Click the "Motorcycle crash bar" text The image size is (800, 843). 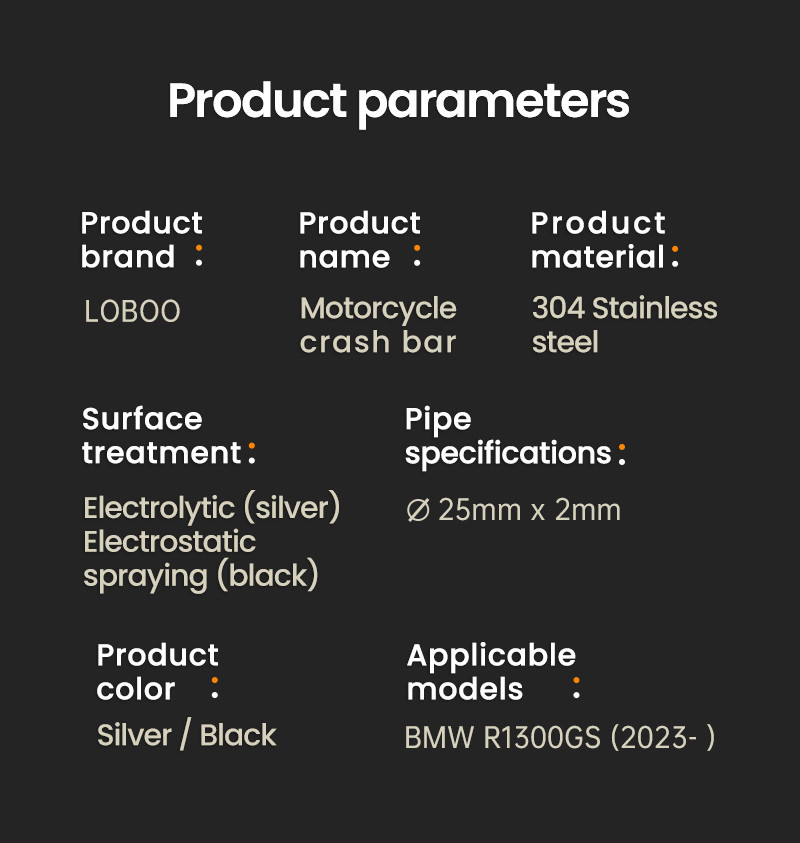(x=378, y=325)
